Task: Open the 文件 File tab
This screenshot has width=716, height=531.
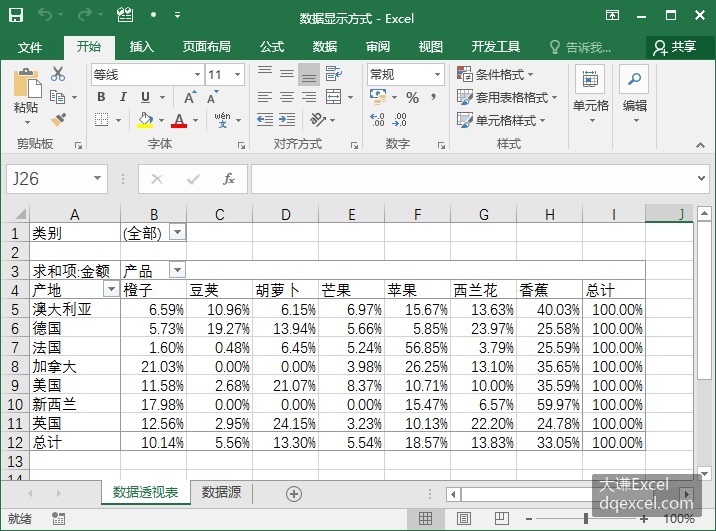Action: click(x=30, y=47)
